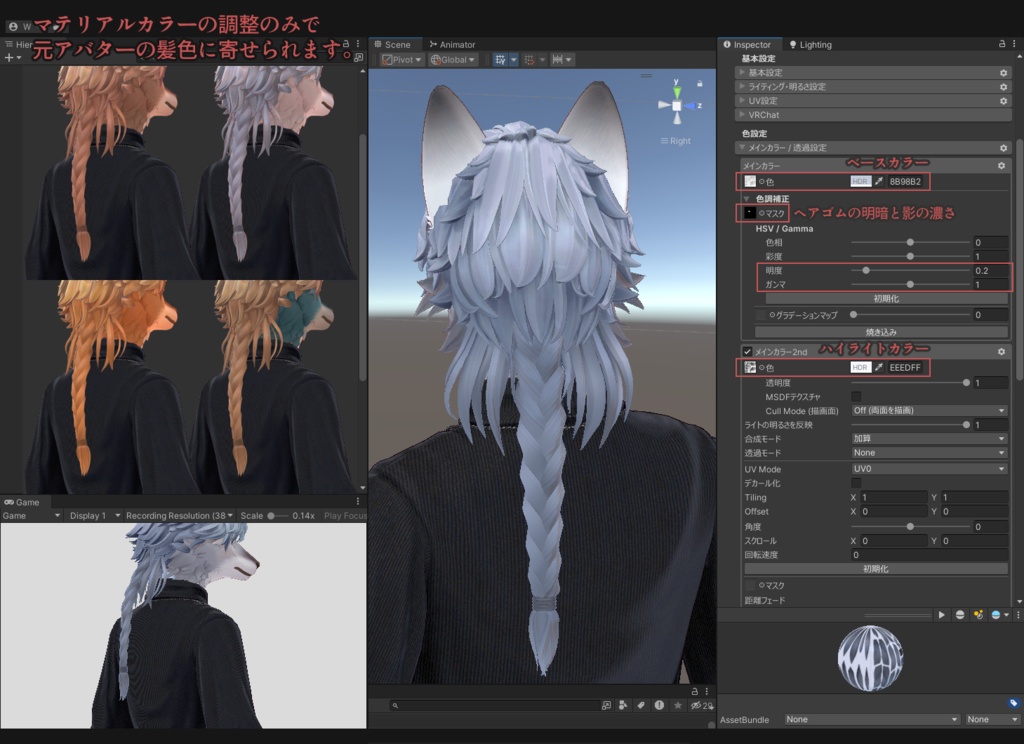
Task: Open the gear icon for the メインカラー section
Action: coord(1002,165)
